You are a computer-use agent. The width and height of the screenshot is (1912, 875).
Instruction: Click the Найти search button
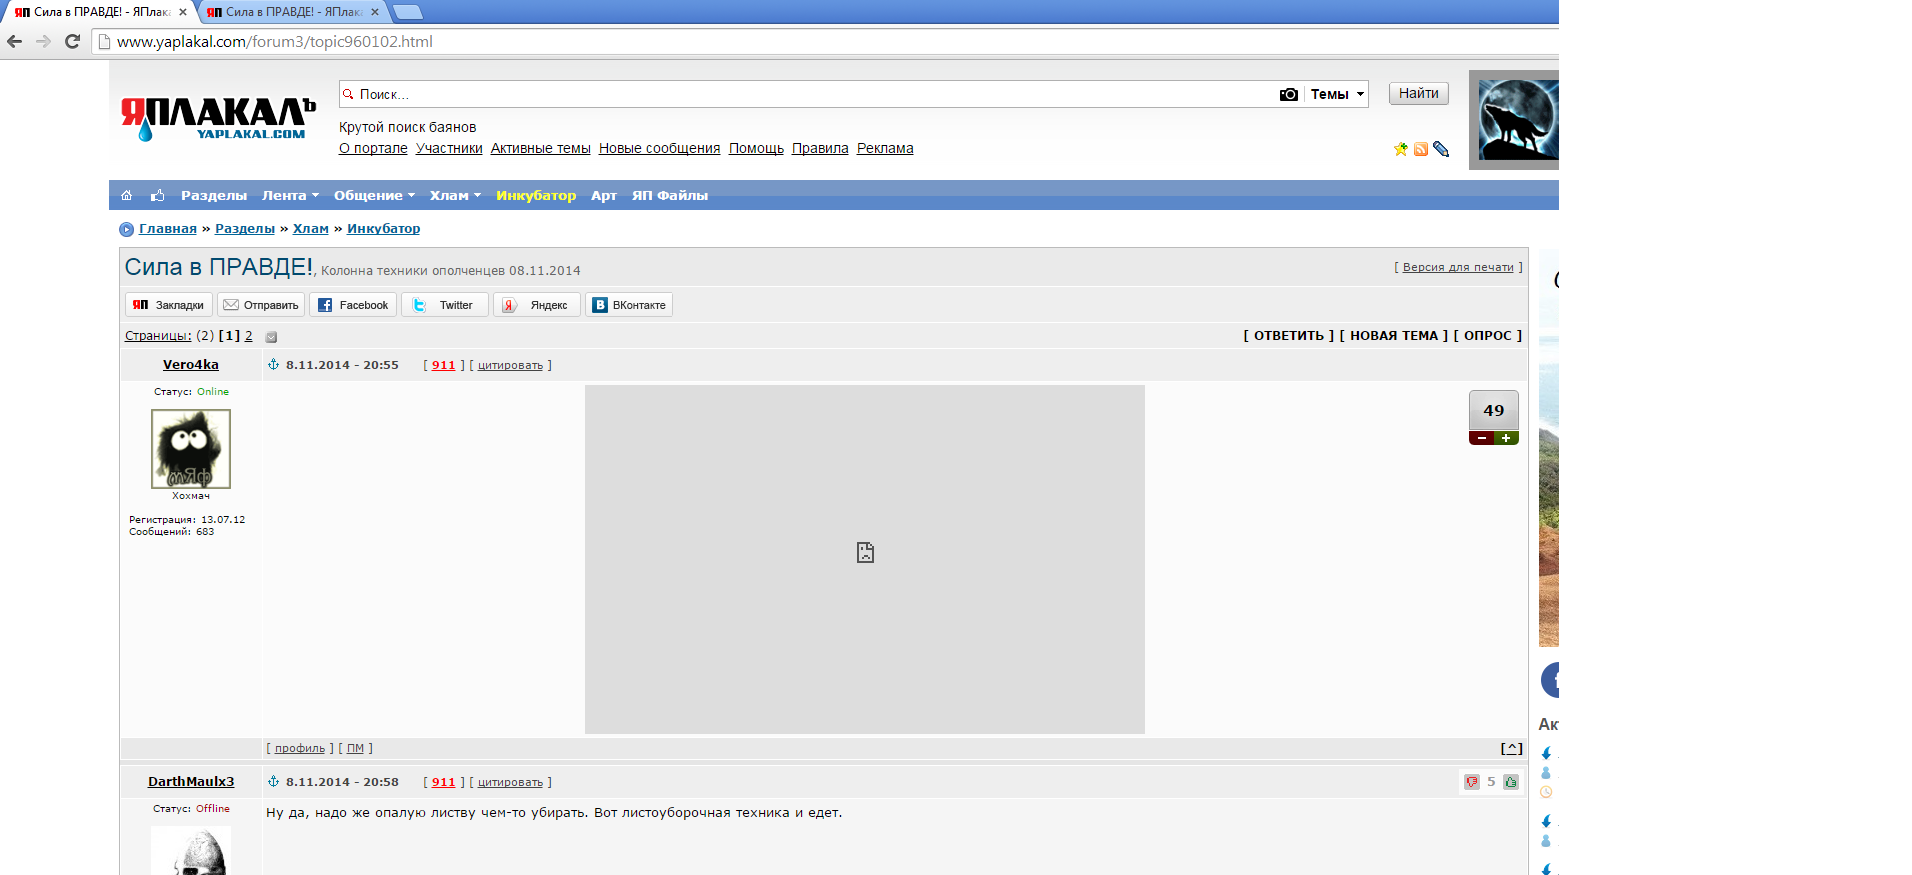pos(1419,93)
